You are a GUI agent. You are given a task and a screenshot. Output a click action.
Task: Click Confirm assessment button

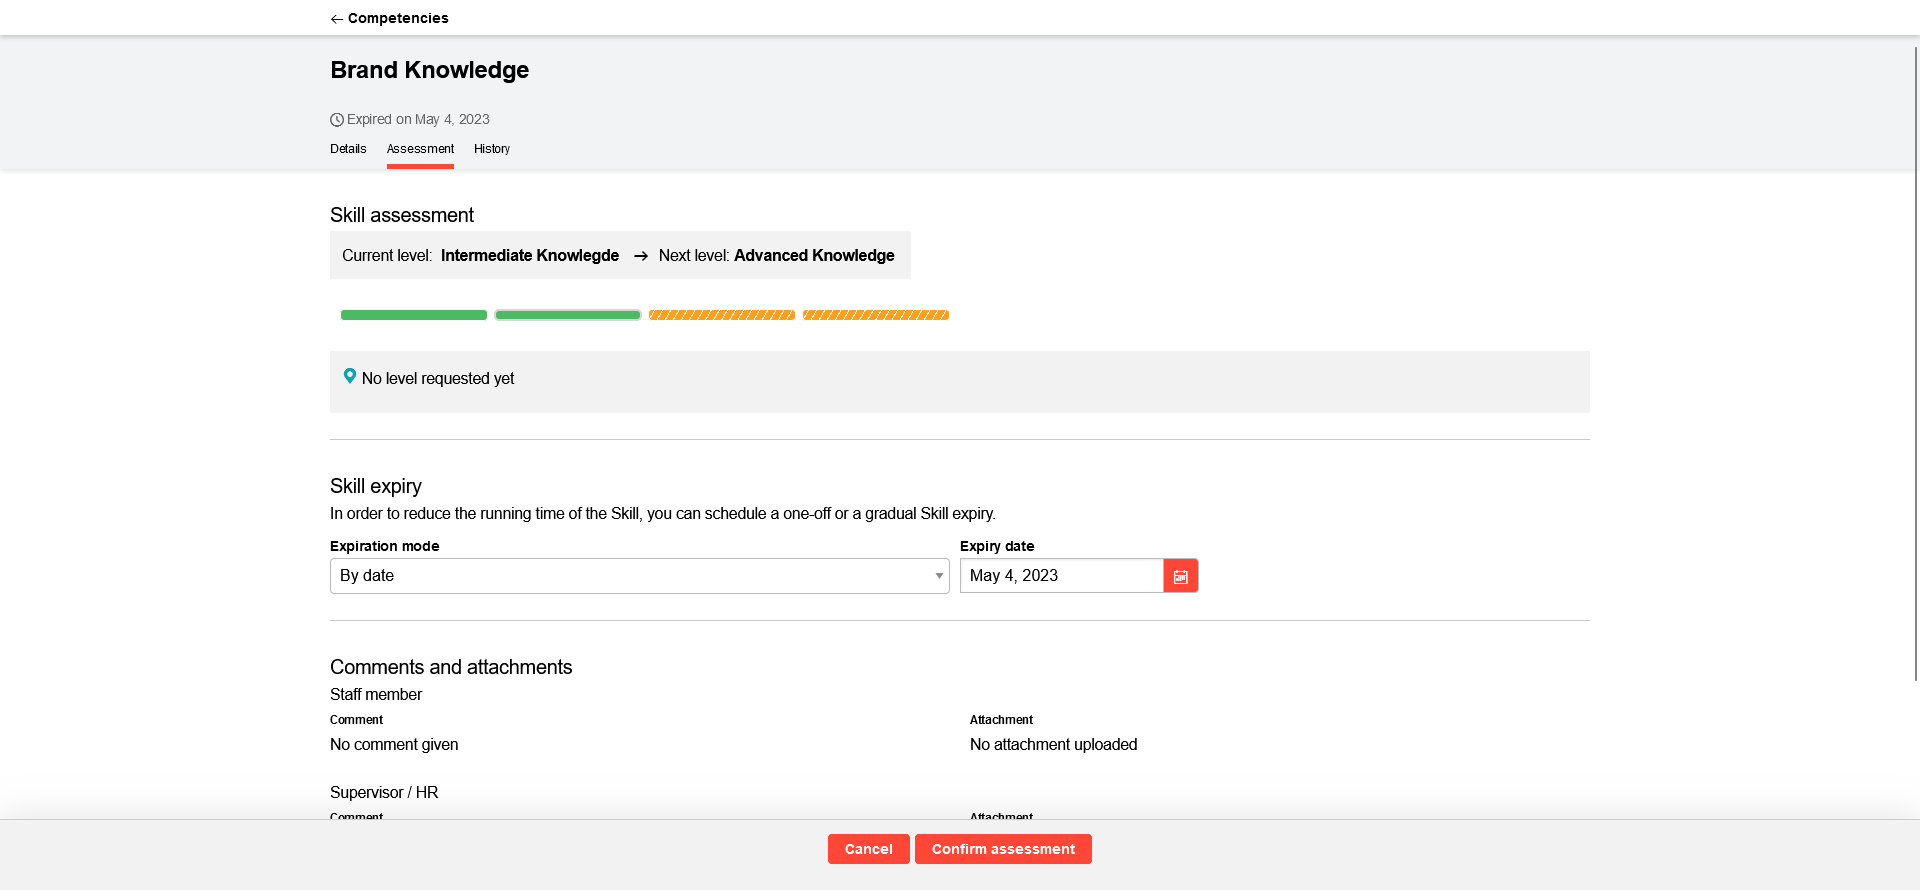[x=1003, y=849]
